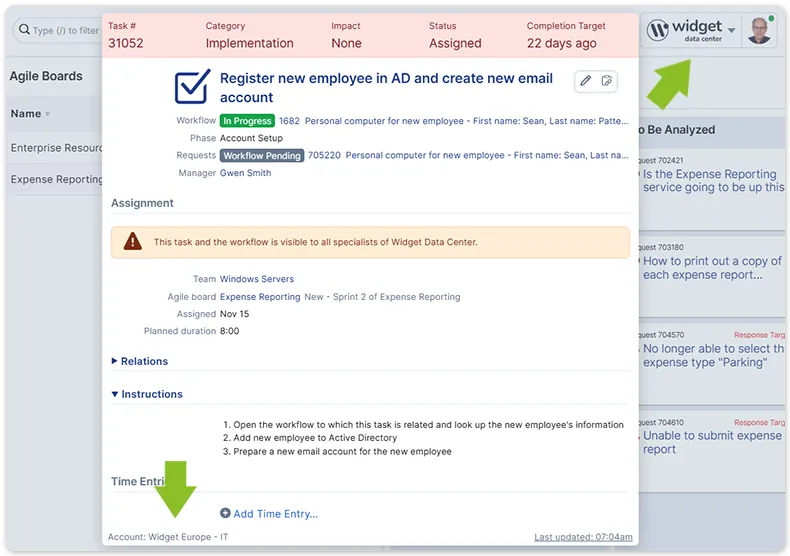Click the Request 702421 label
Screen dimensions: 790x556
point(661,160)
